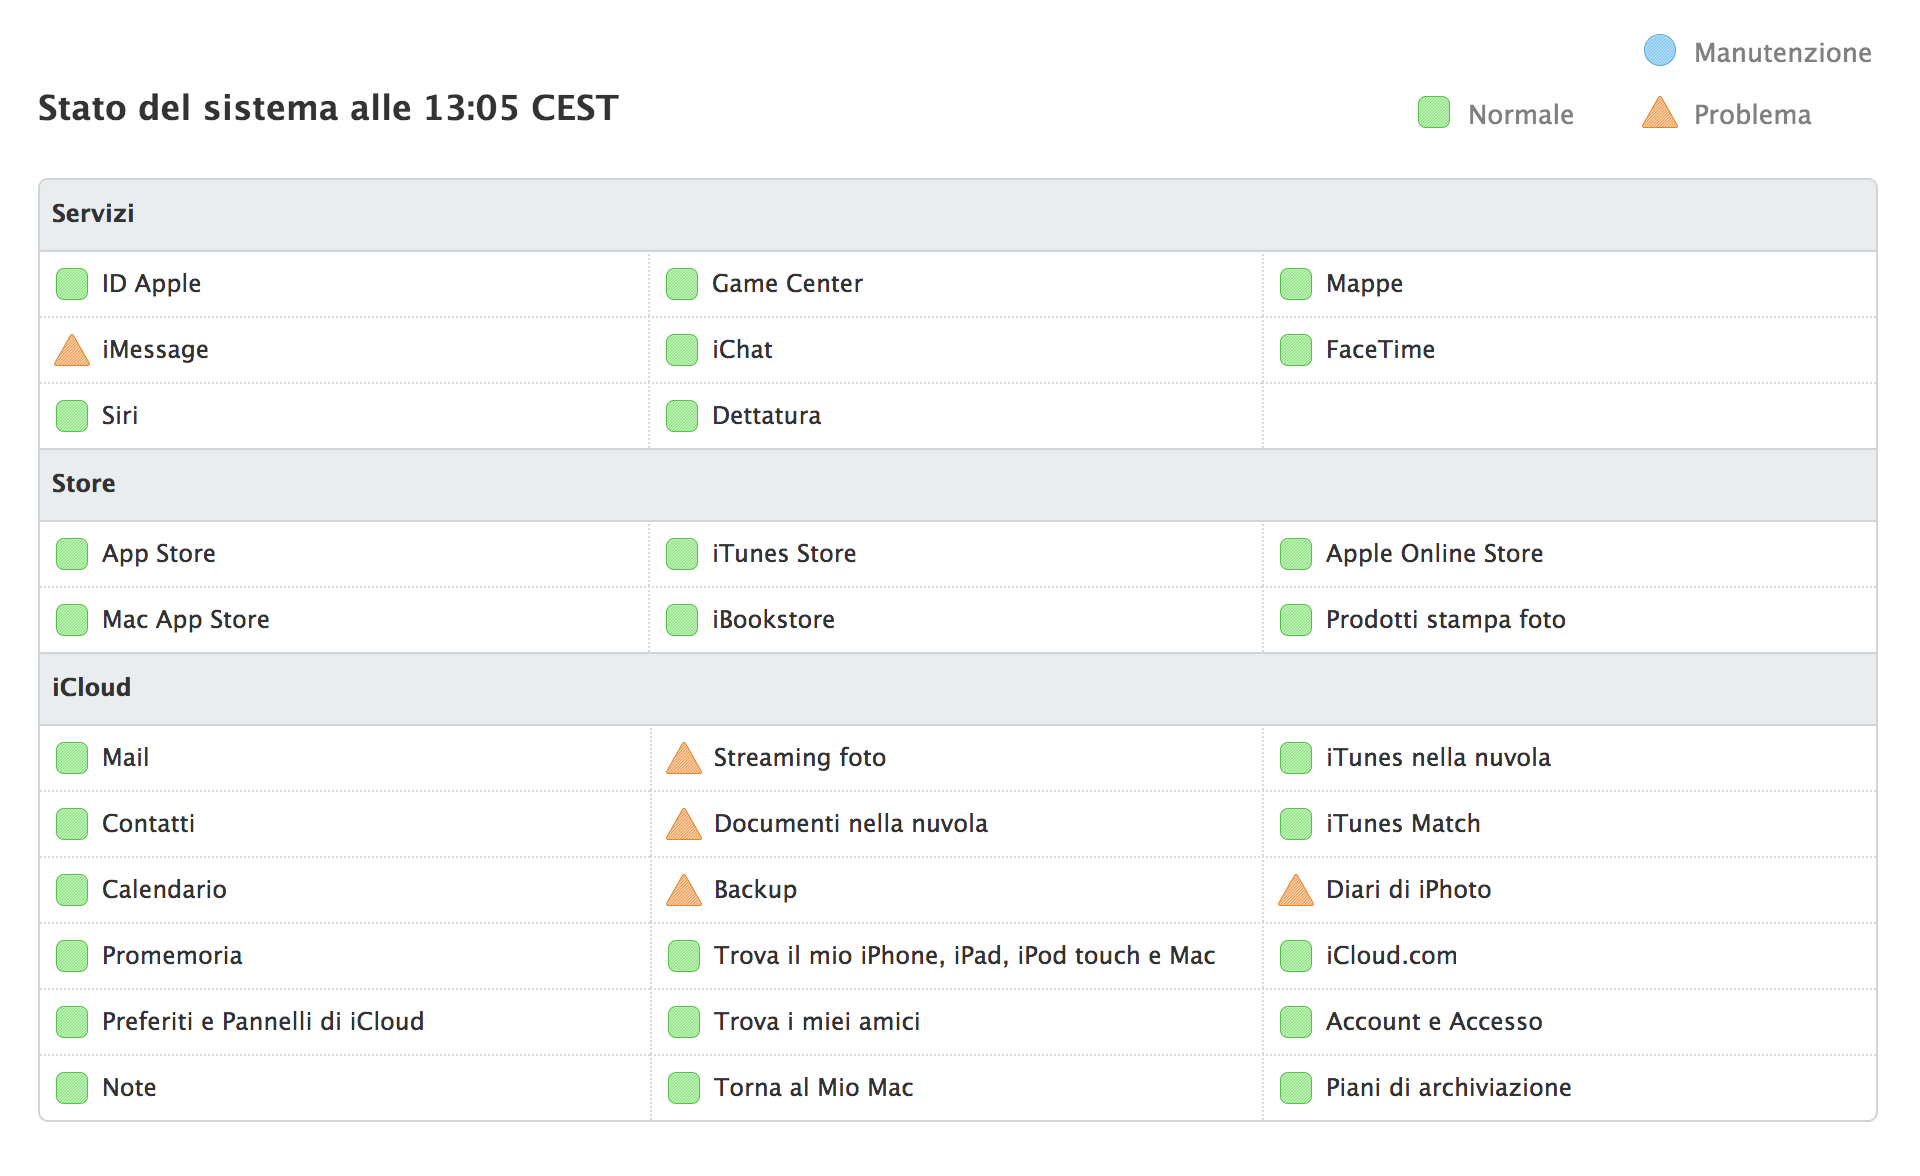Image resolution: width=1920 pixels, height=1176 pixels.
Task: Click the orange triangle next to Diari di iPhoto
Action: tap(1296, 890)
